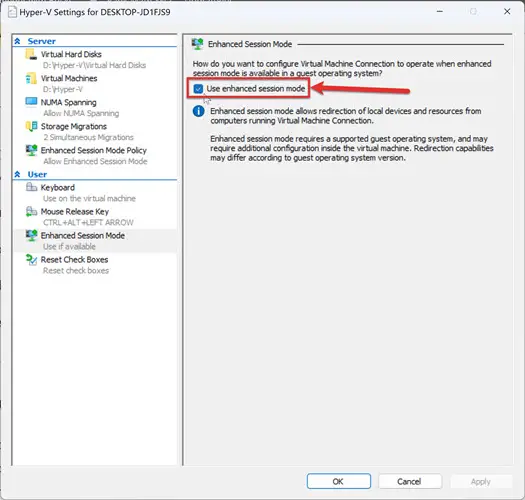The image size is (525, 500).
Task: Click the blue information icon
Action: coord(199,111)
